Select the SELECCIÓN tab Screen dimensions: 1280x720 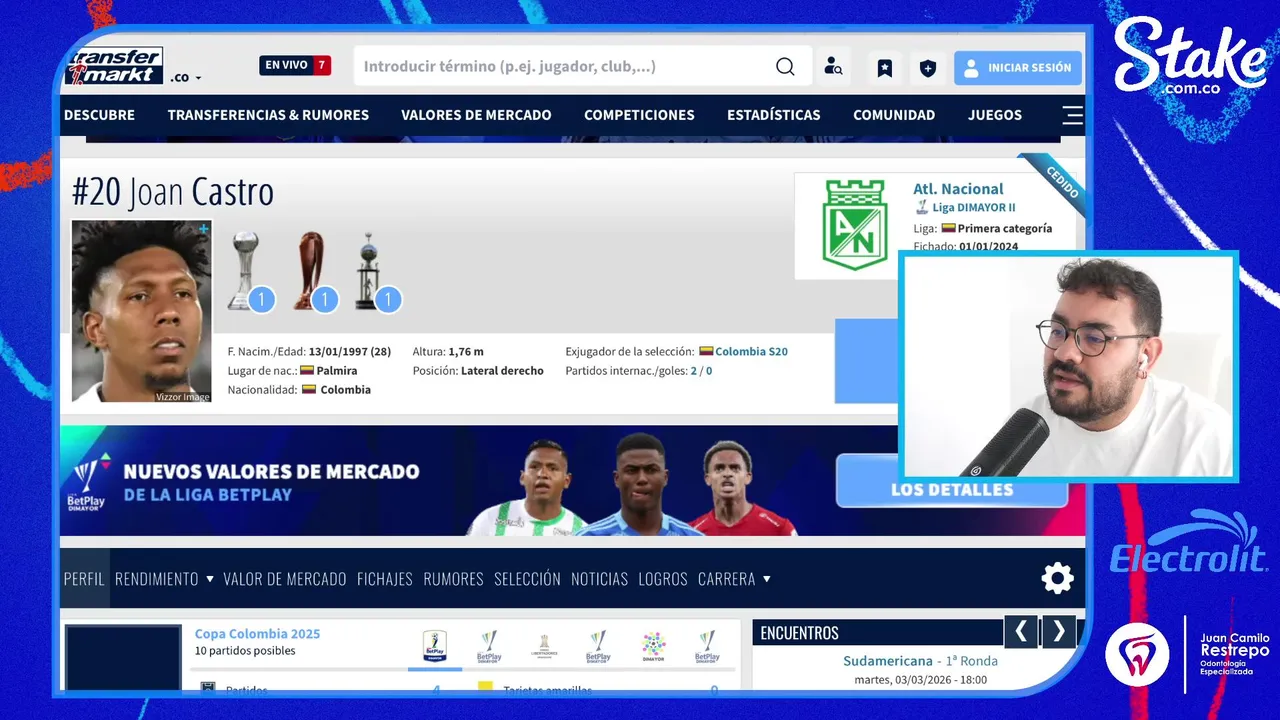tap(527, 579)
